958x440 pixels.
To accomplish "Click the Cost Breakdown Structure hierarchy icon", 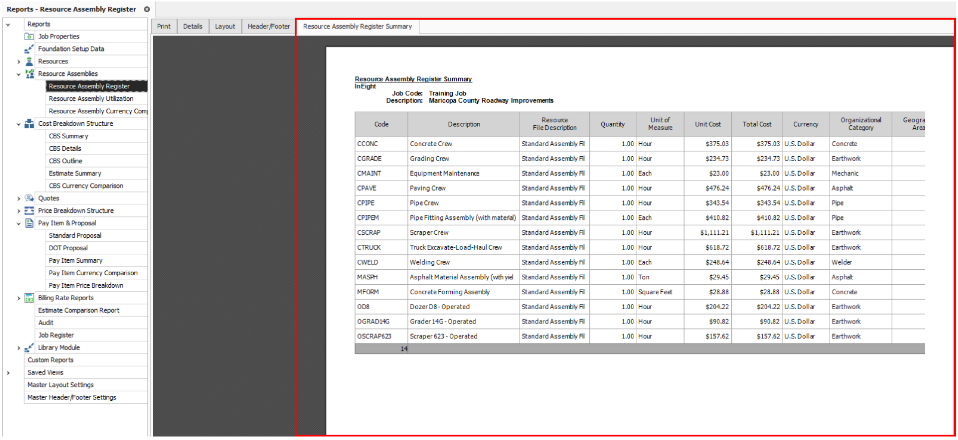I will click(x=29, y=124).
